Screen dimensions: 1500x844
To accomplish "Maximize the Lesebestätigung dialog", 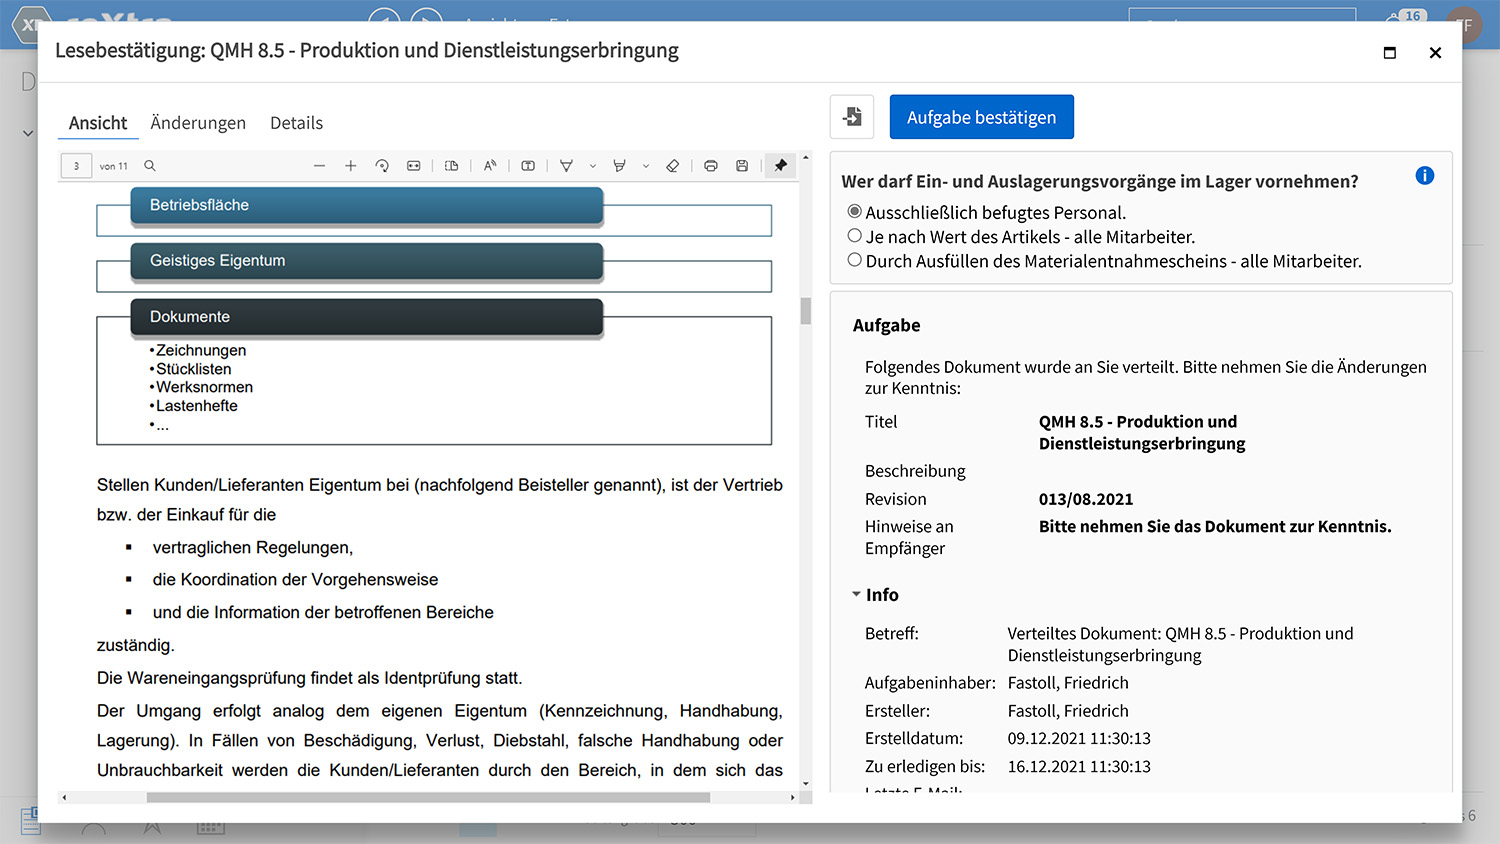I will click(1389, 52).
